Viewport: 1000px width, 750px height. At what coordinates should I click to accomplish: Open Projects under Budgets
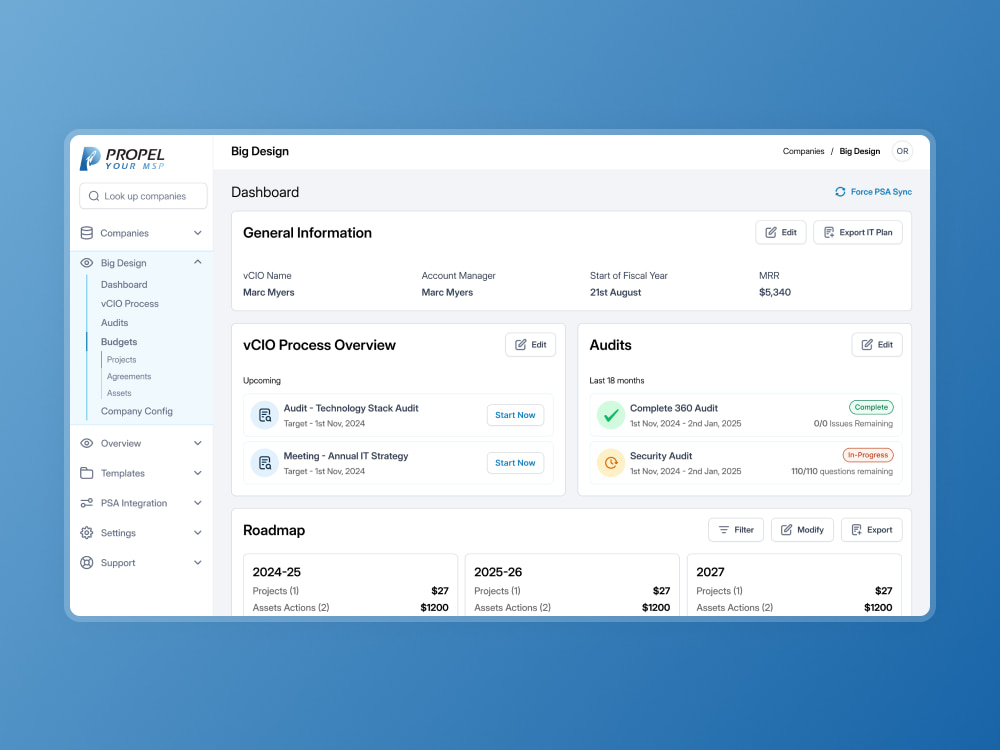(x=121, y=360)
